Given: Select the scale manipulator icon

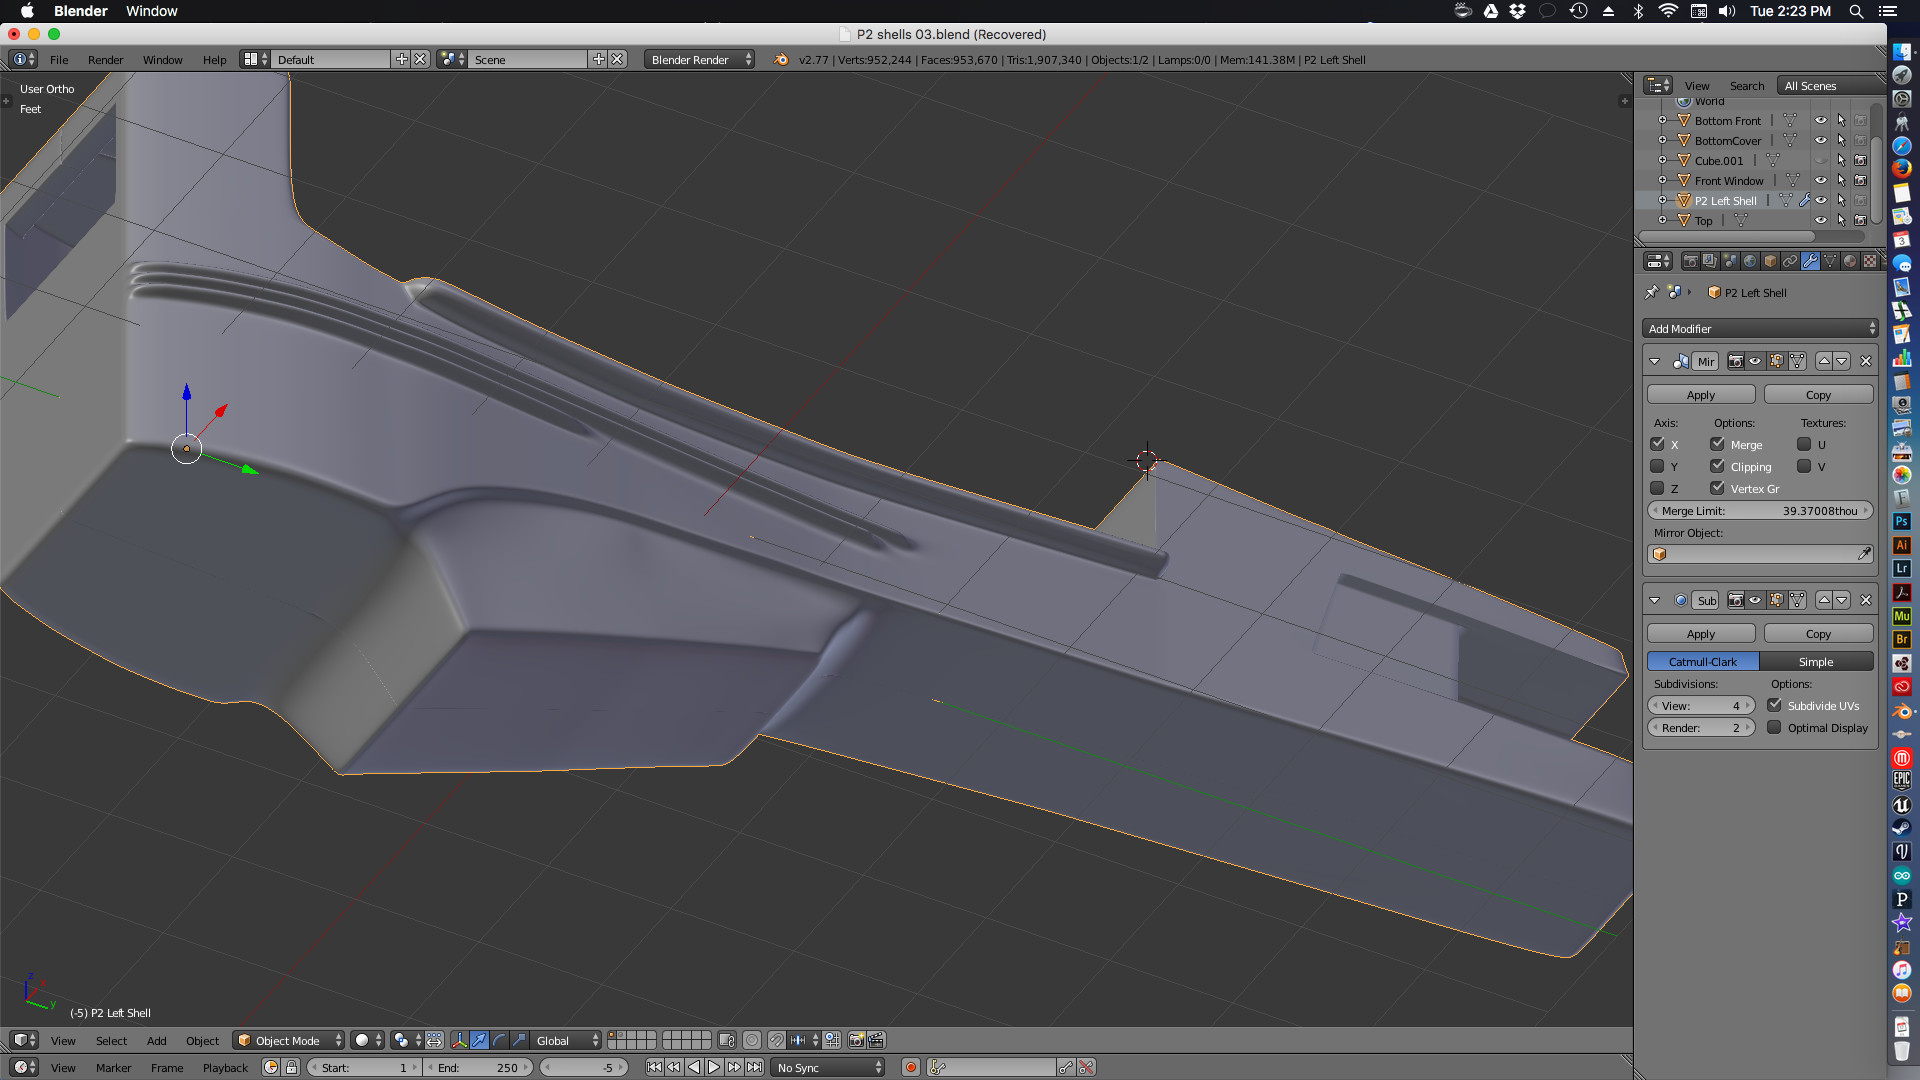Looking at the screenshot, I should click(519, 1040).
